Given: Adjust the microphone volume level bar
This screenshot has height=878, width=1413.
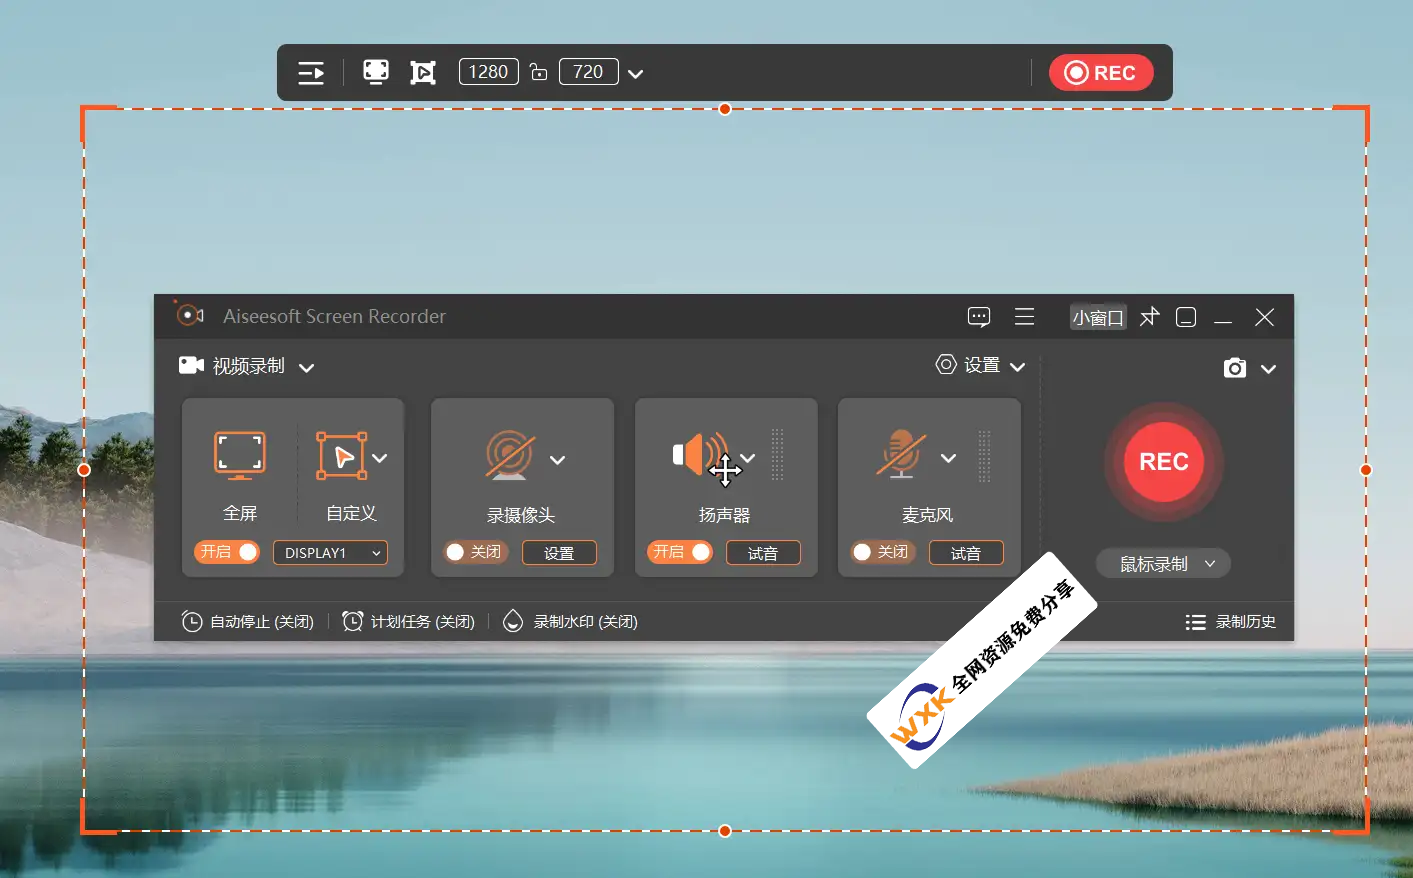Looking at the screenshot, I should [984, 456].
